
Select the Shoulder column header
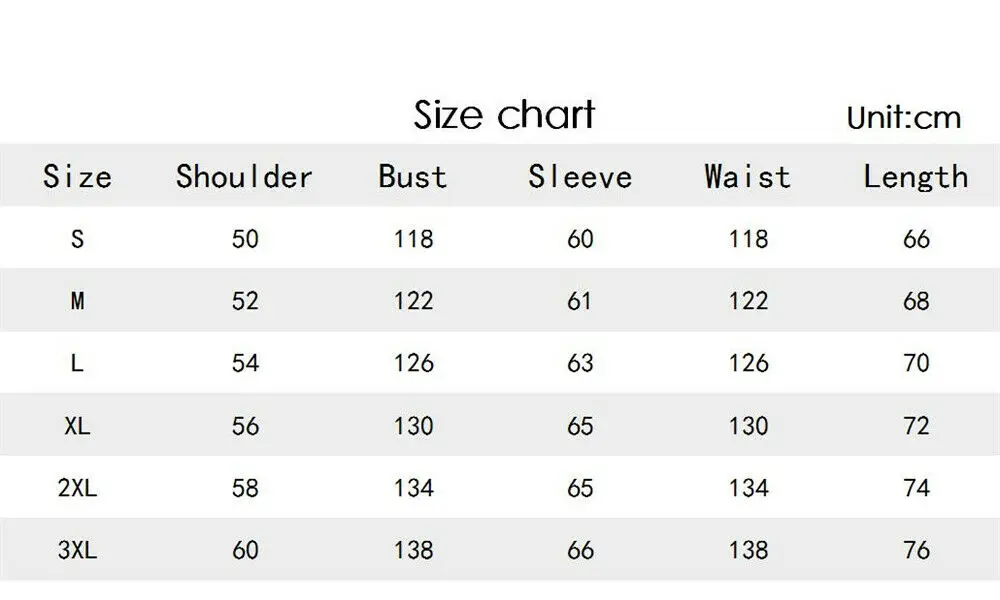244,177
